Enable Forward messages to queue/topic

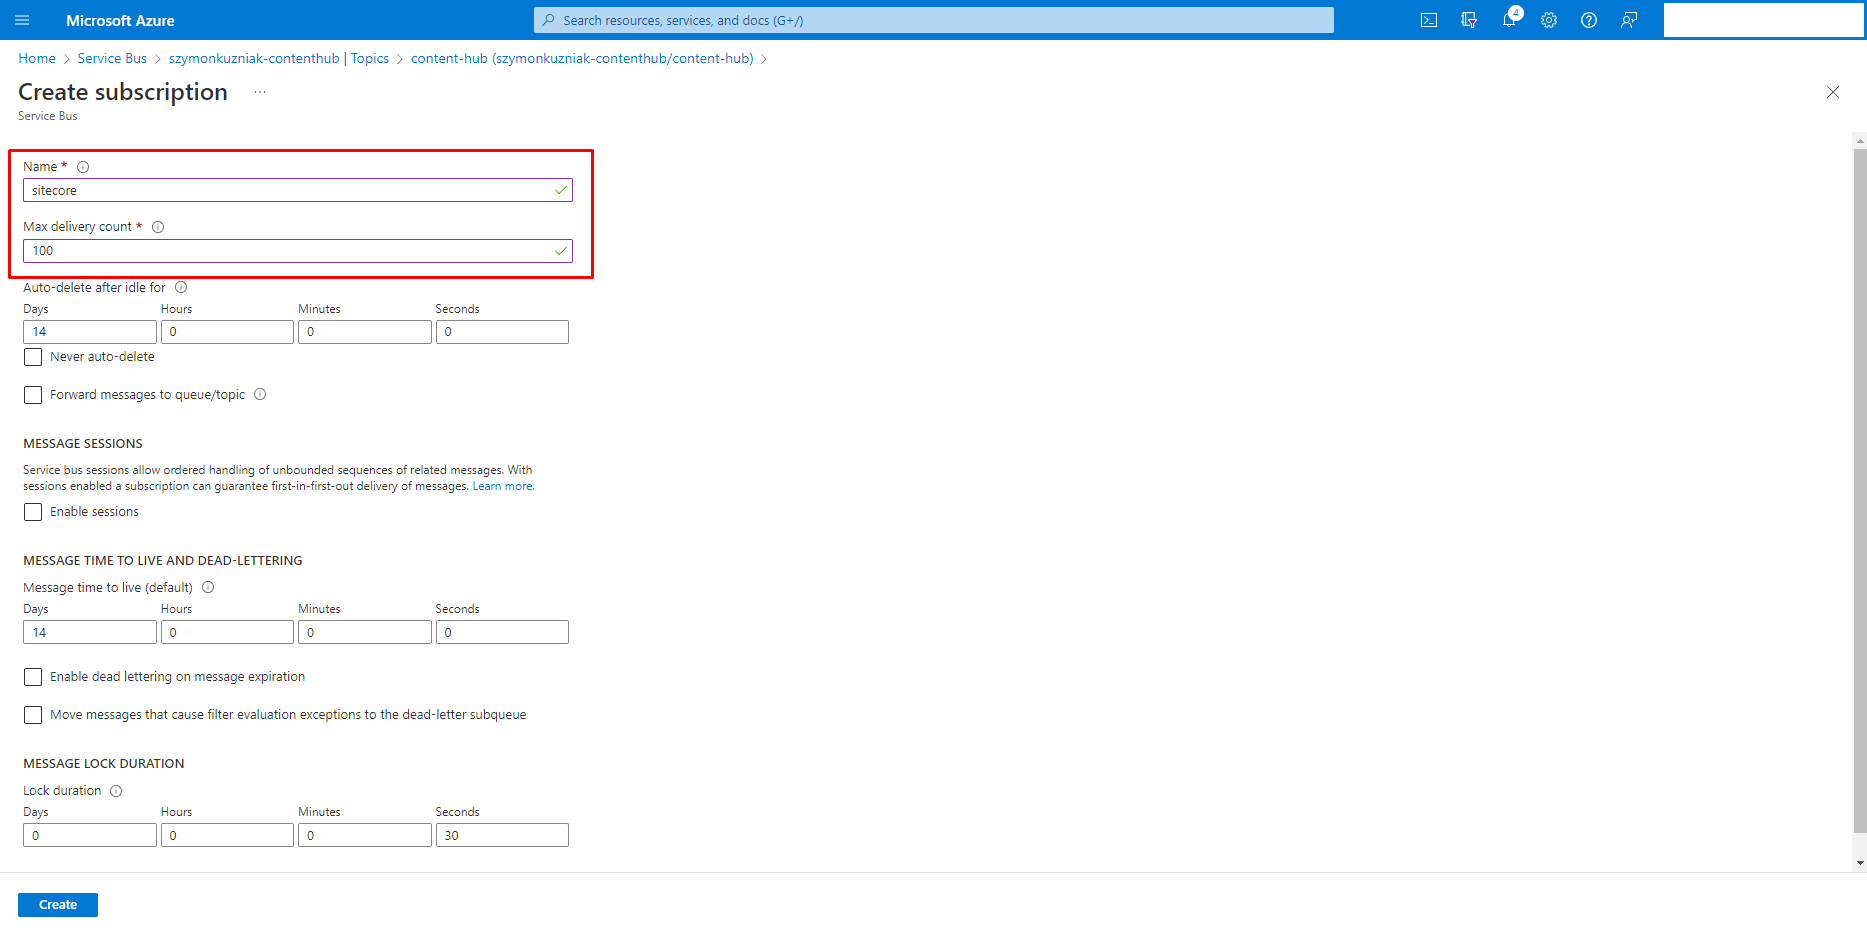(33, 395)
